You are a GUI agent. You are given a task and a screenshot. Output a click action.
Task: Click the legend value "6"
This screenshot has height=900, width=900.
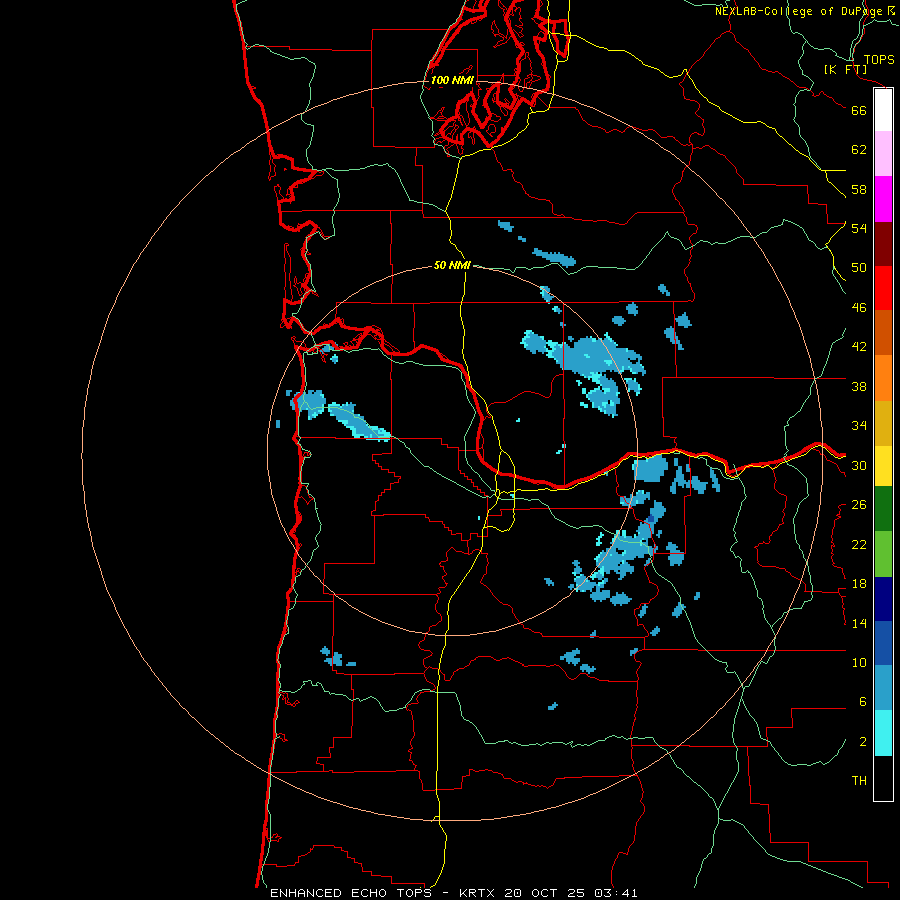click(x=863, y=702)
